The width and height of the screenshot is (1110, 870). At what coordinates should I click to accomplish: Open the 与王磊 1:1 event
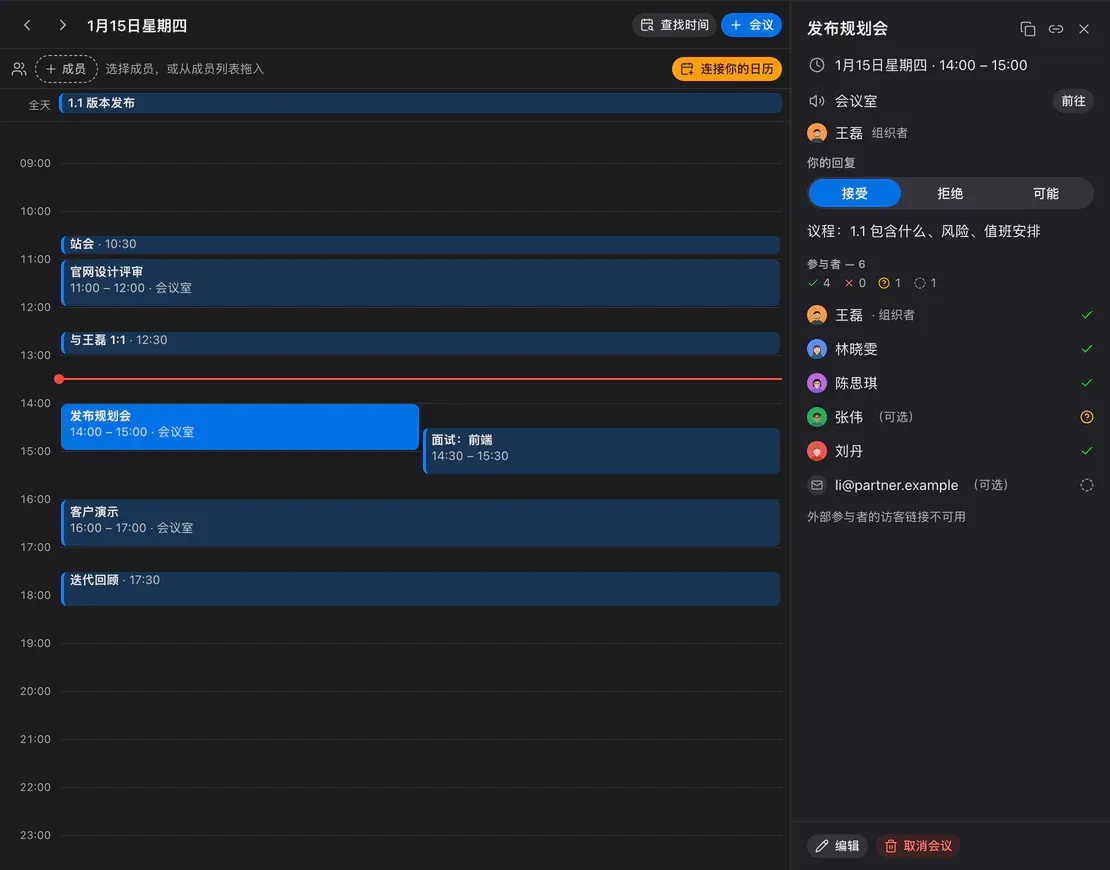pyautogui.click(x=420, y=343)
